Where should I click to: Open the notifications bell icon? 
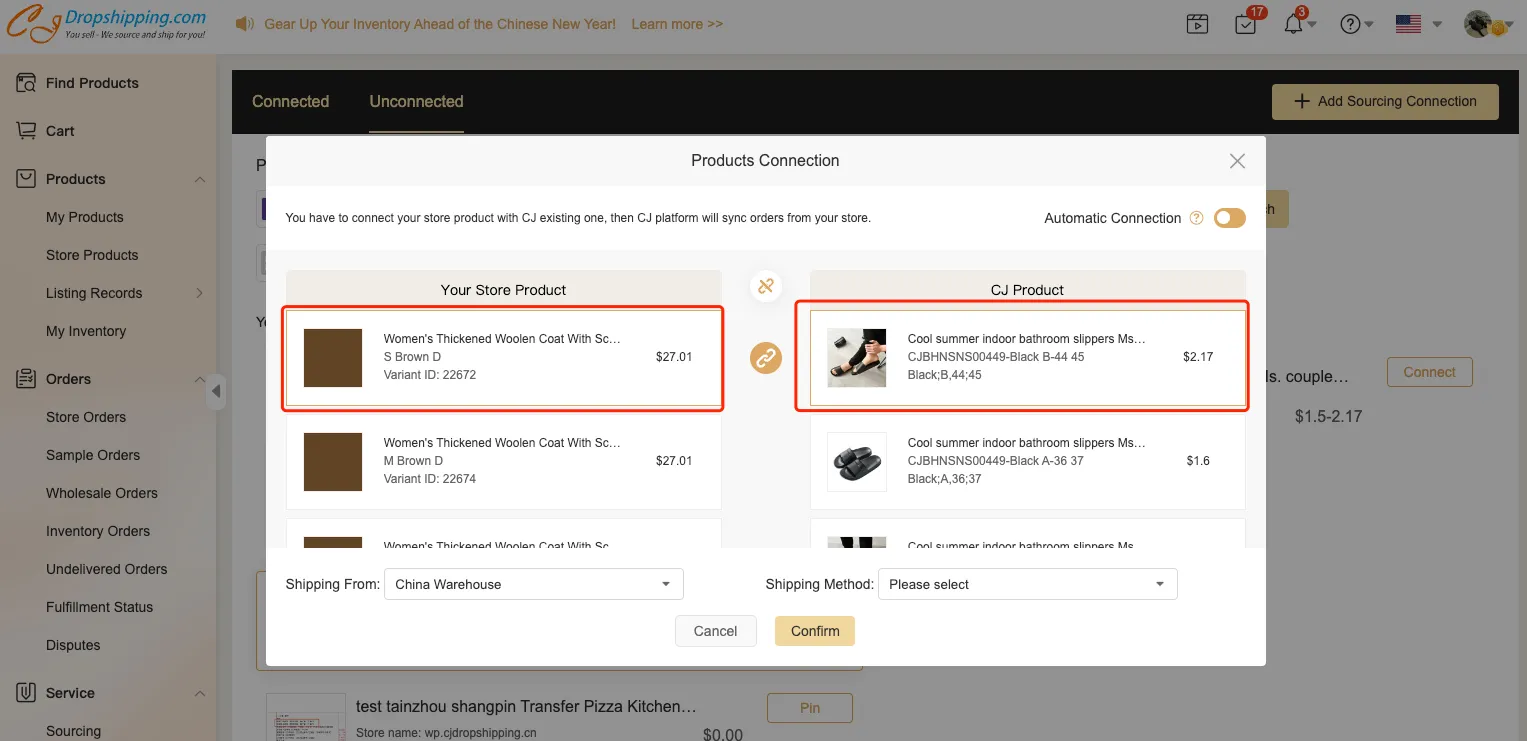point(1294,24)
